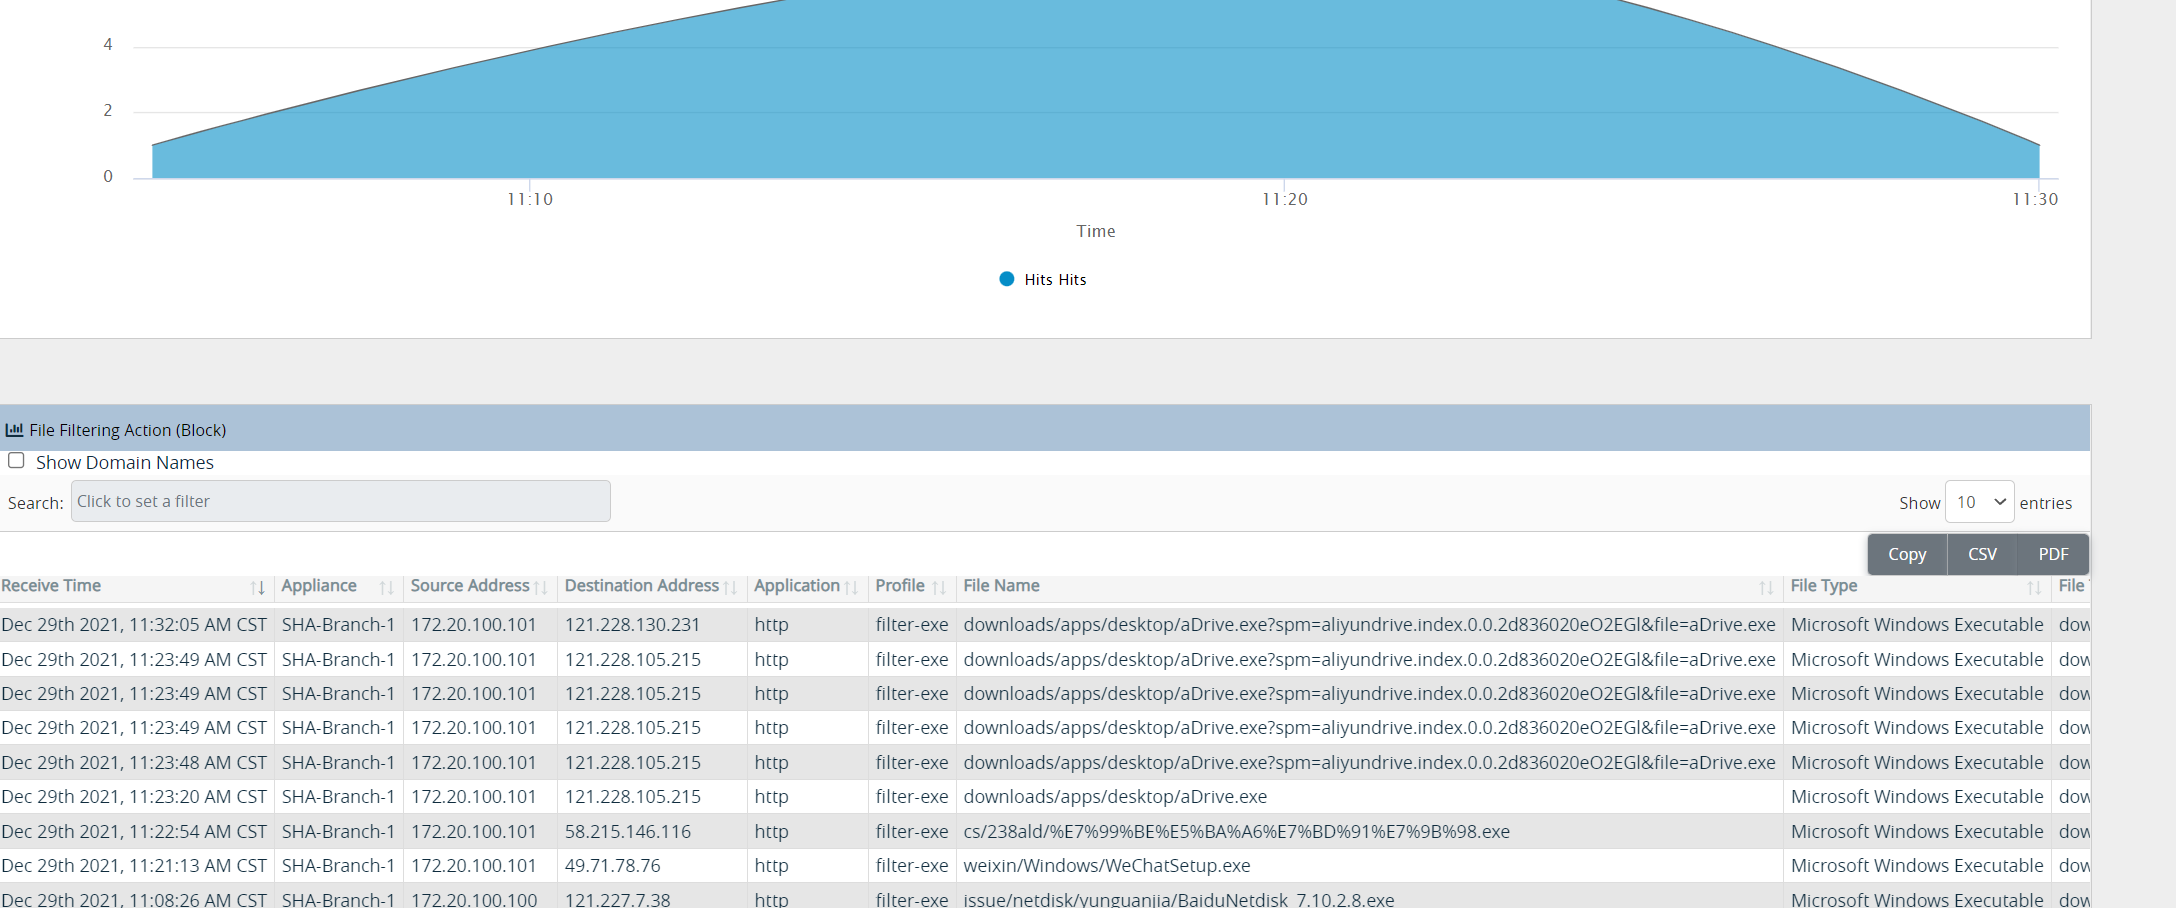Click the File Name sort icon
The width and height of the screenshot is (2176, 908).
(x=1766, y=588)
